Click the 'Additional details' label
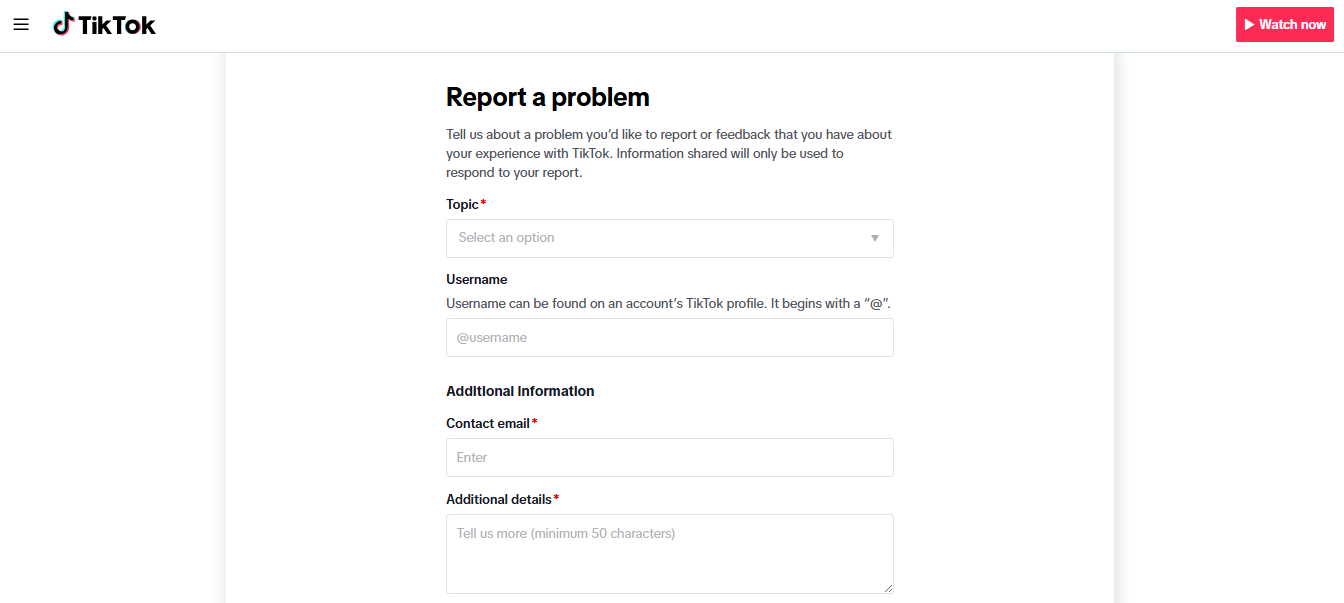 click(x=499, y=499)
